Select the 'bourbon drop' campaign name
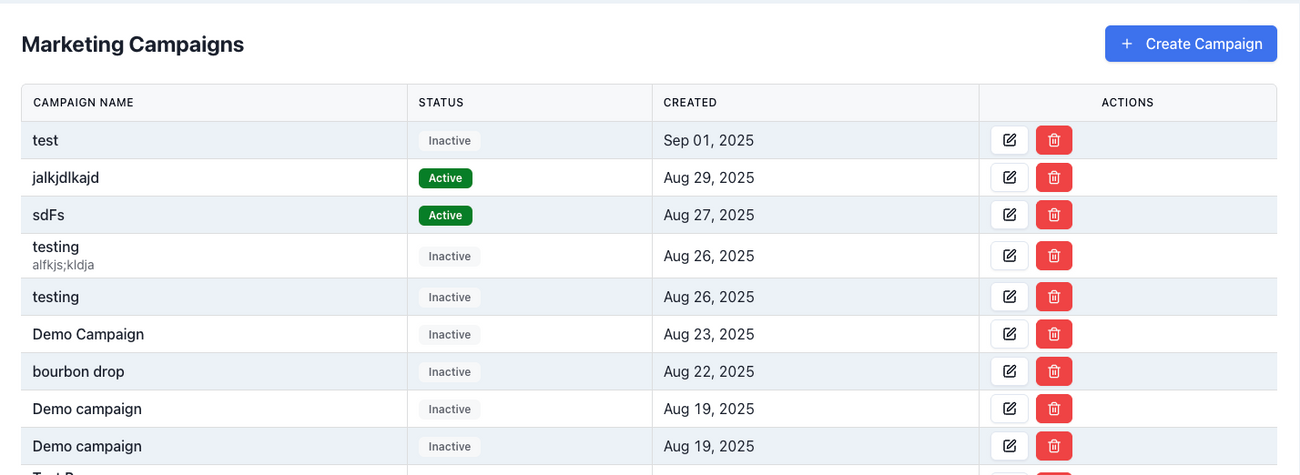 click(x=78, y=372)
